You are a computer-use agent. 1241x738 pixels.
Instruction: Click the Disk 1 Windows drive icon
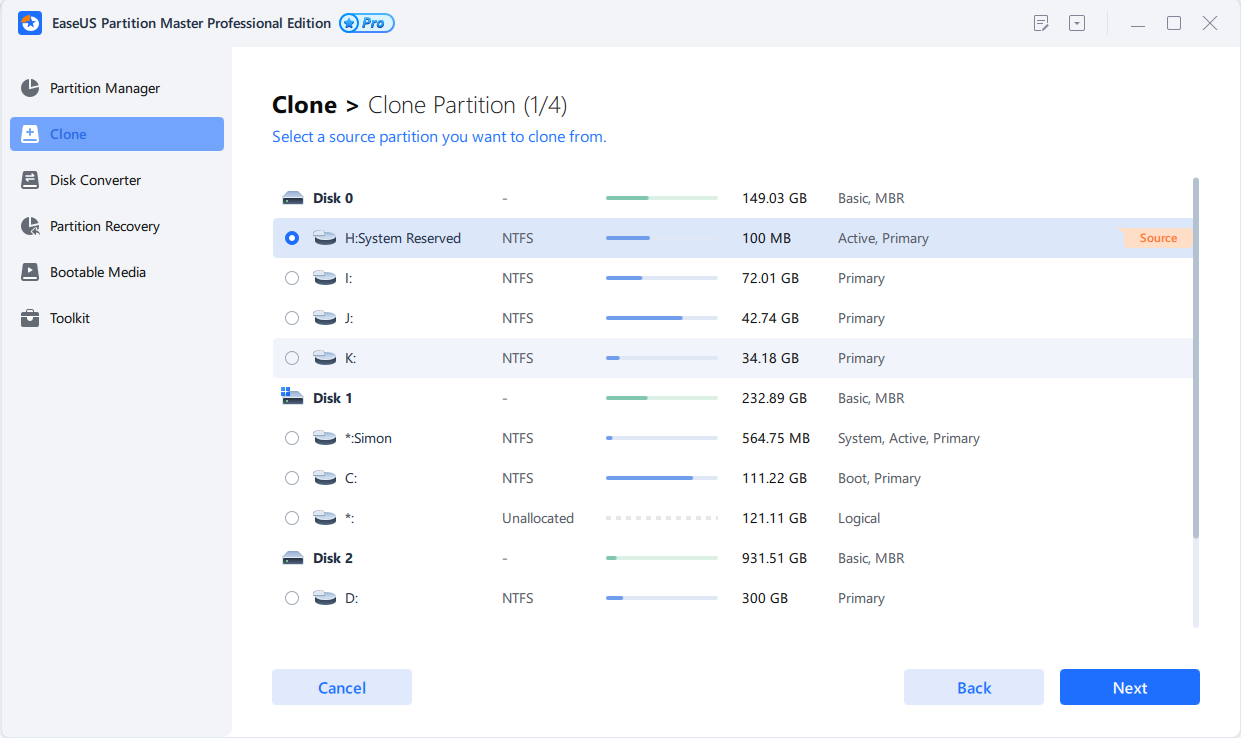coord(292,398)
